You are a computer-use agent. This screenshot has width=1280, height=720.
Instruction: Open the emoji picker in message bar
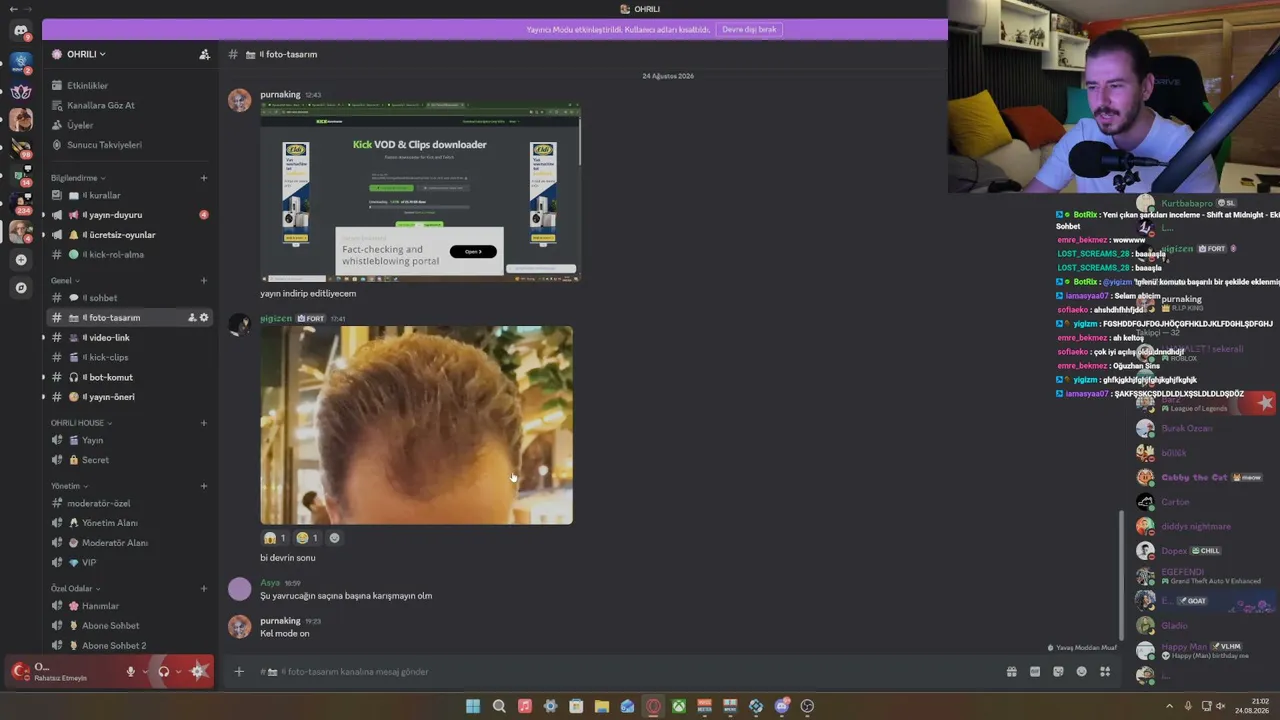point(1081,672)
